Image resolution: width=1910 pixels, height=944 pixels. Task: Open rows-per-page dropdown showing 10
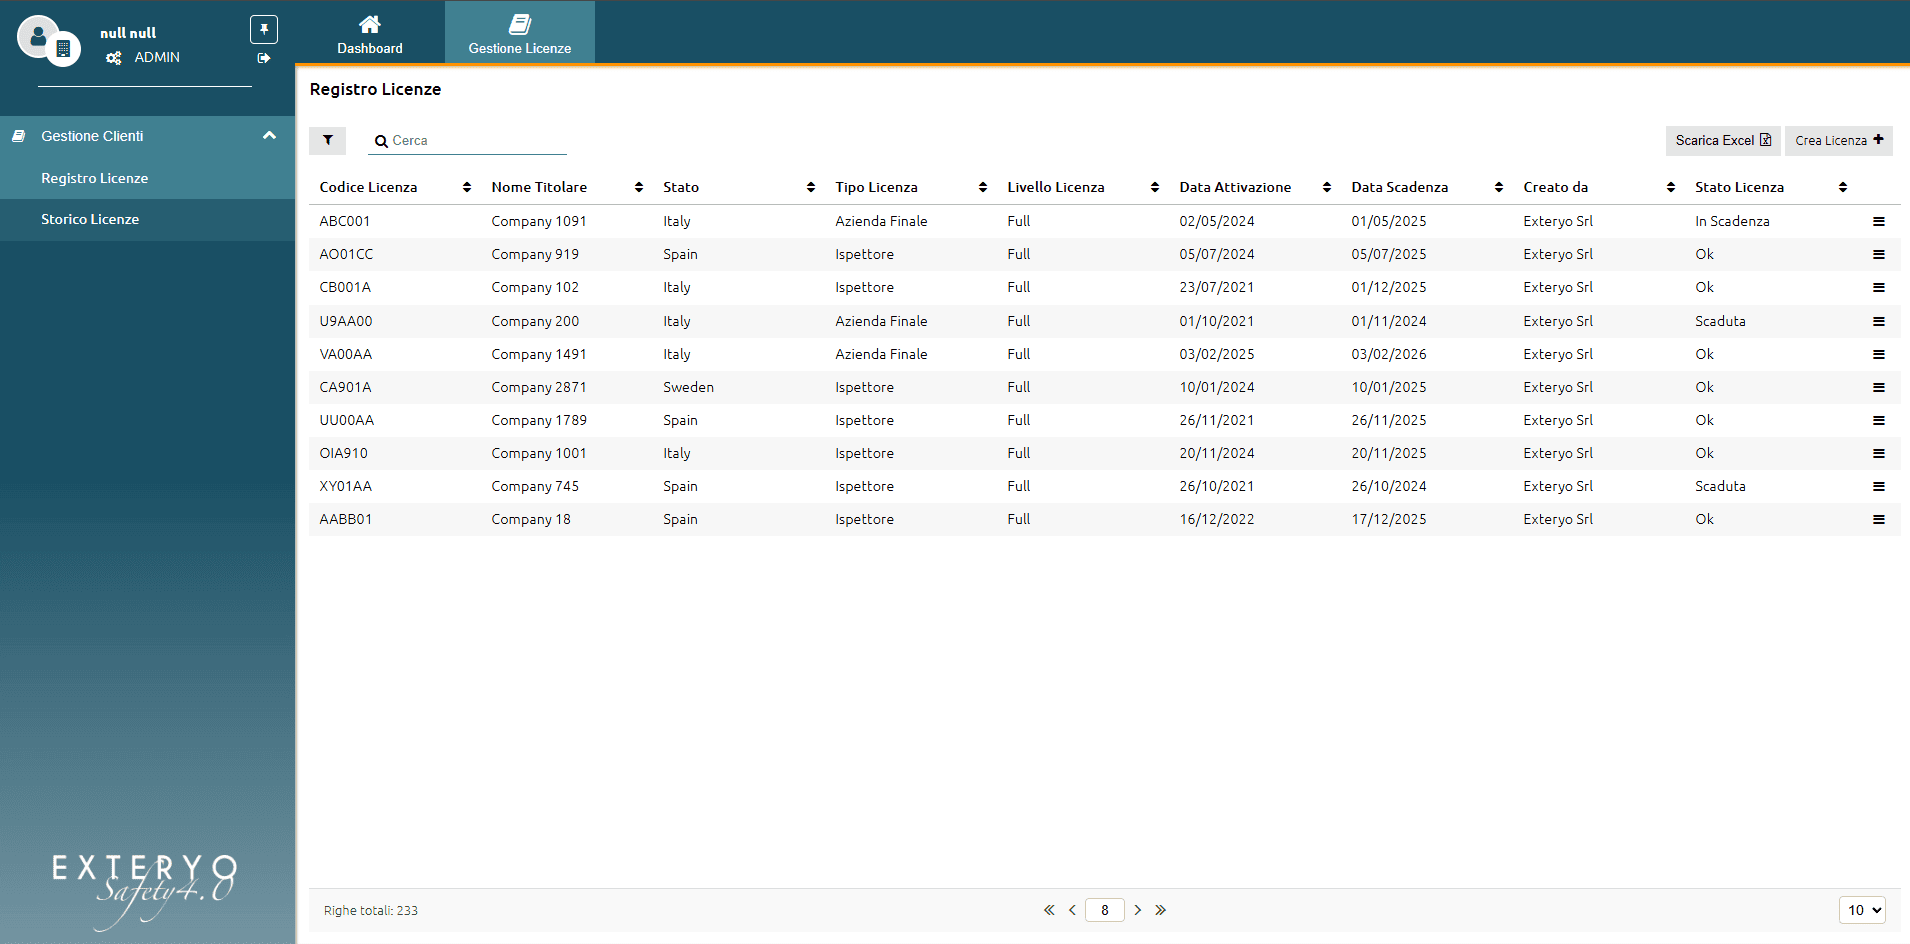pyautogui.click(x=1862, y=910)
